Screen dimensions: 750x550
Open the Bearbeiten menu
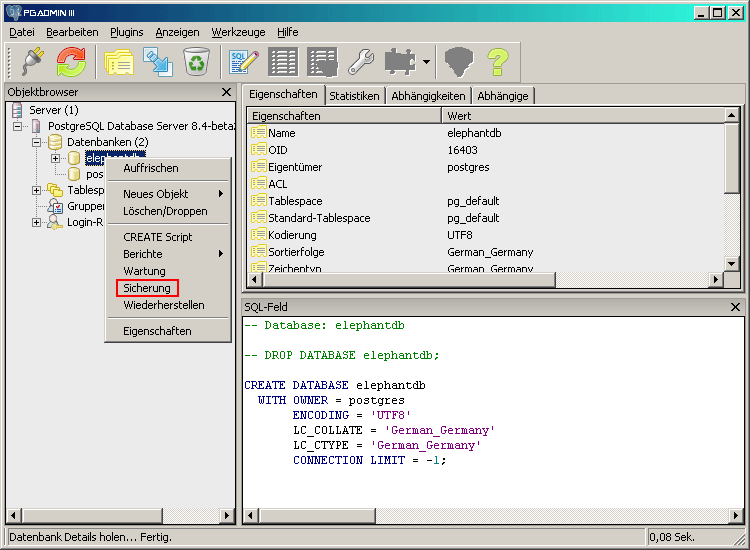[x=72, y=32]
